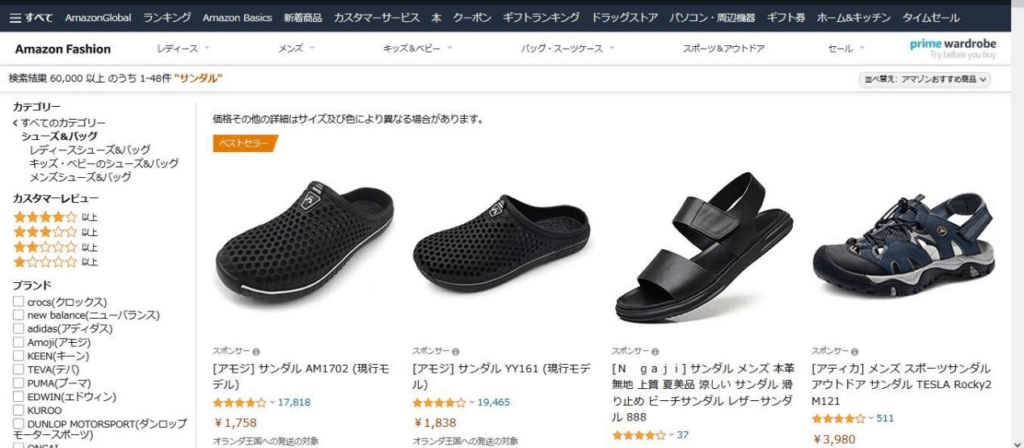Check the crocs(クロックス) brand checkbox
This screenshot has width=1024, height=448.
point(19,302)
